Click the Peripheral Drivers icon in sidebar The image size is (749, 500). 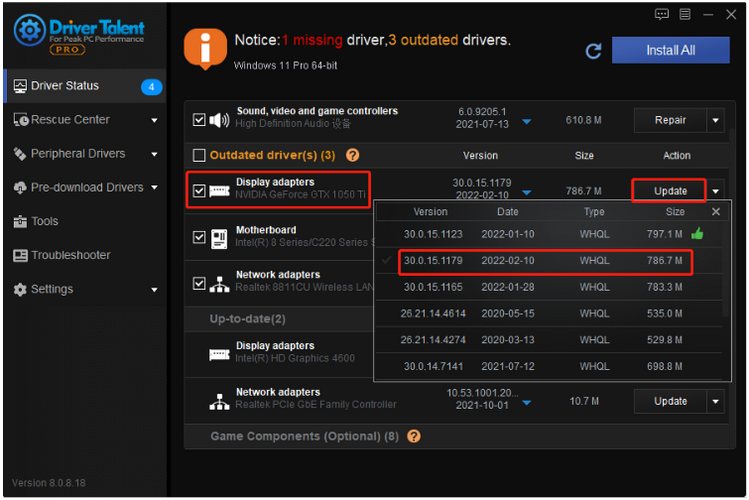20,154
